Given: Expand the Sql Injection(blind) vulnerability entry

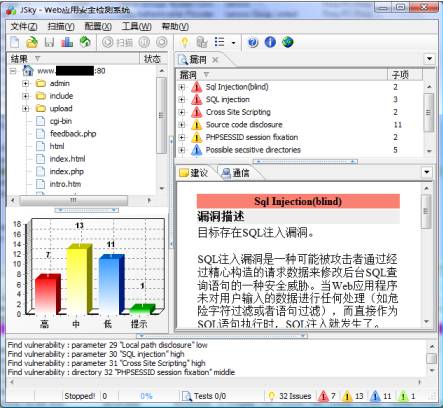Looking at the screenshot, I should (182, 87).
